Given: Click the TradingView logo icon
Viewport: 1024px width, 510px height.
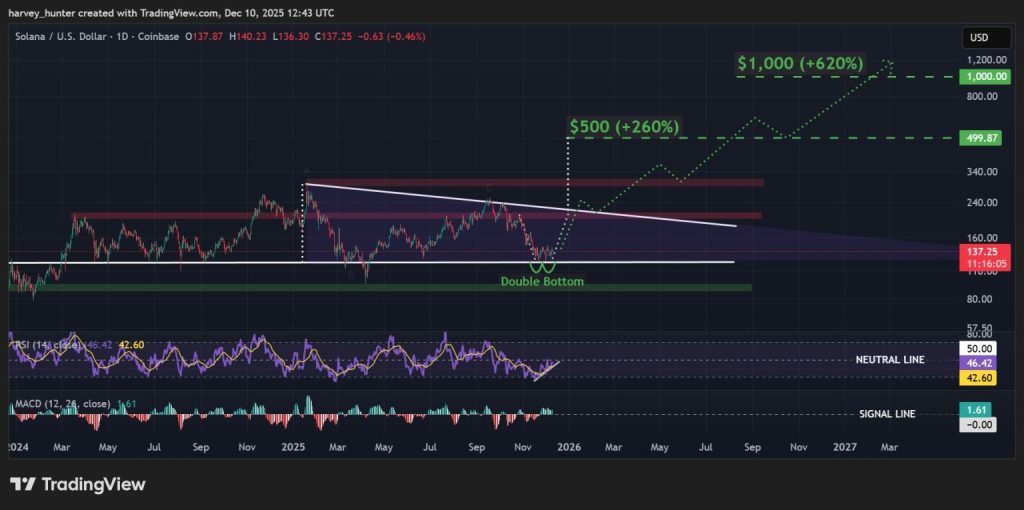Looking at the screenshot, I should [24, 484].
